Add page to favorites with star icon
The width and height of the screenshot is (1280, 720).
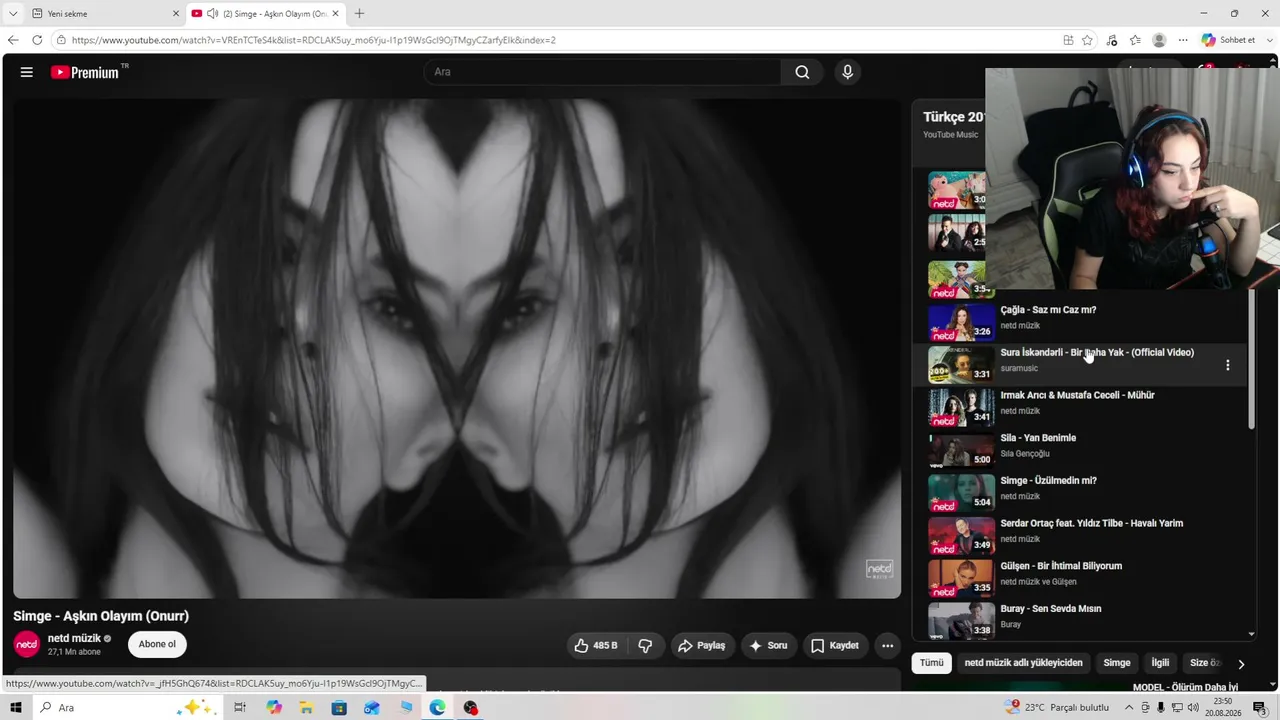1087,40
